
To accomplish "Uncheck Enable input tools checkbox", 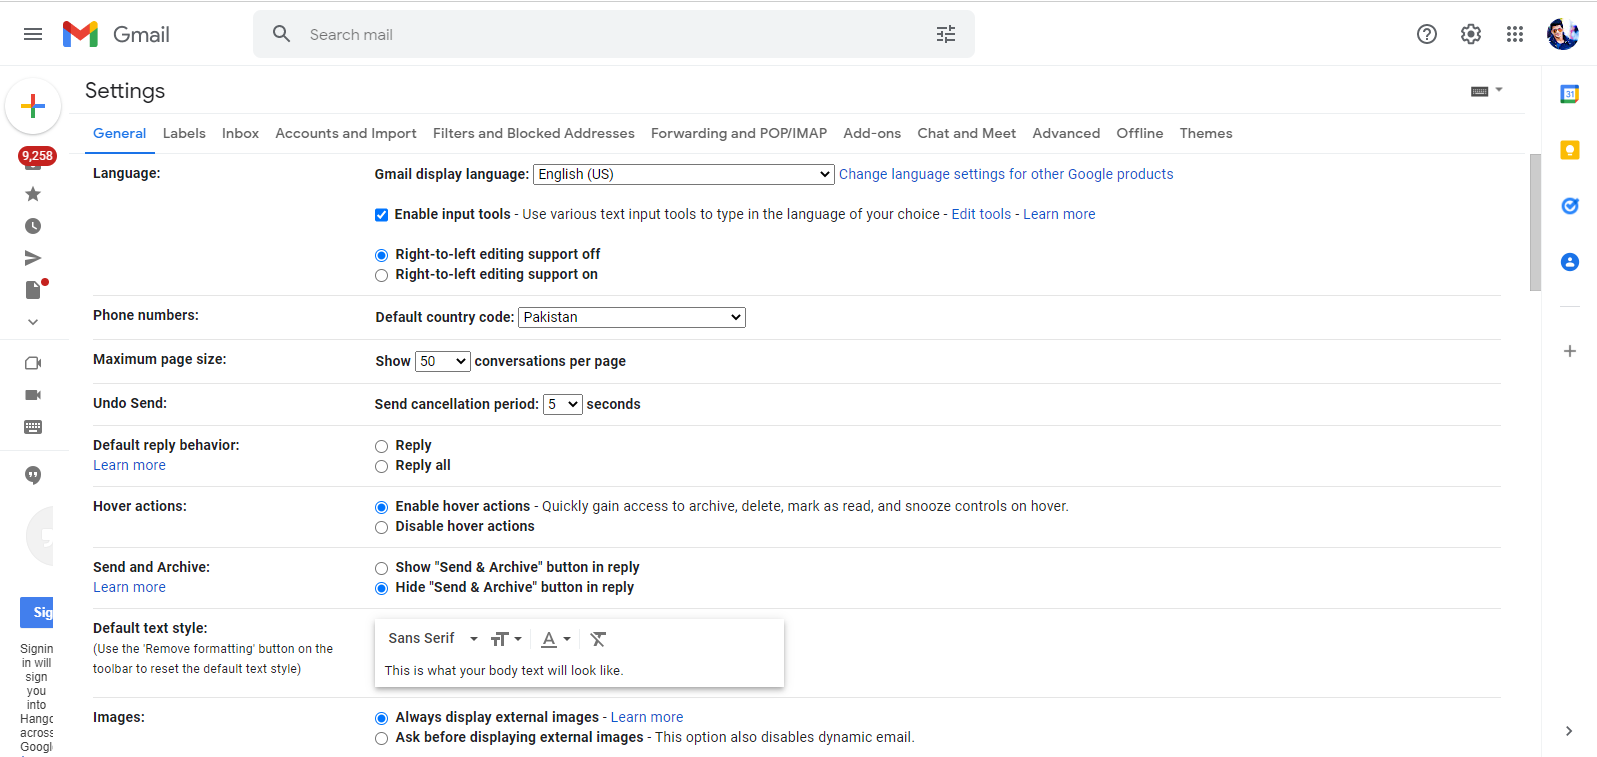I will click(381, 215).
